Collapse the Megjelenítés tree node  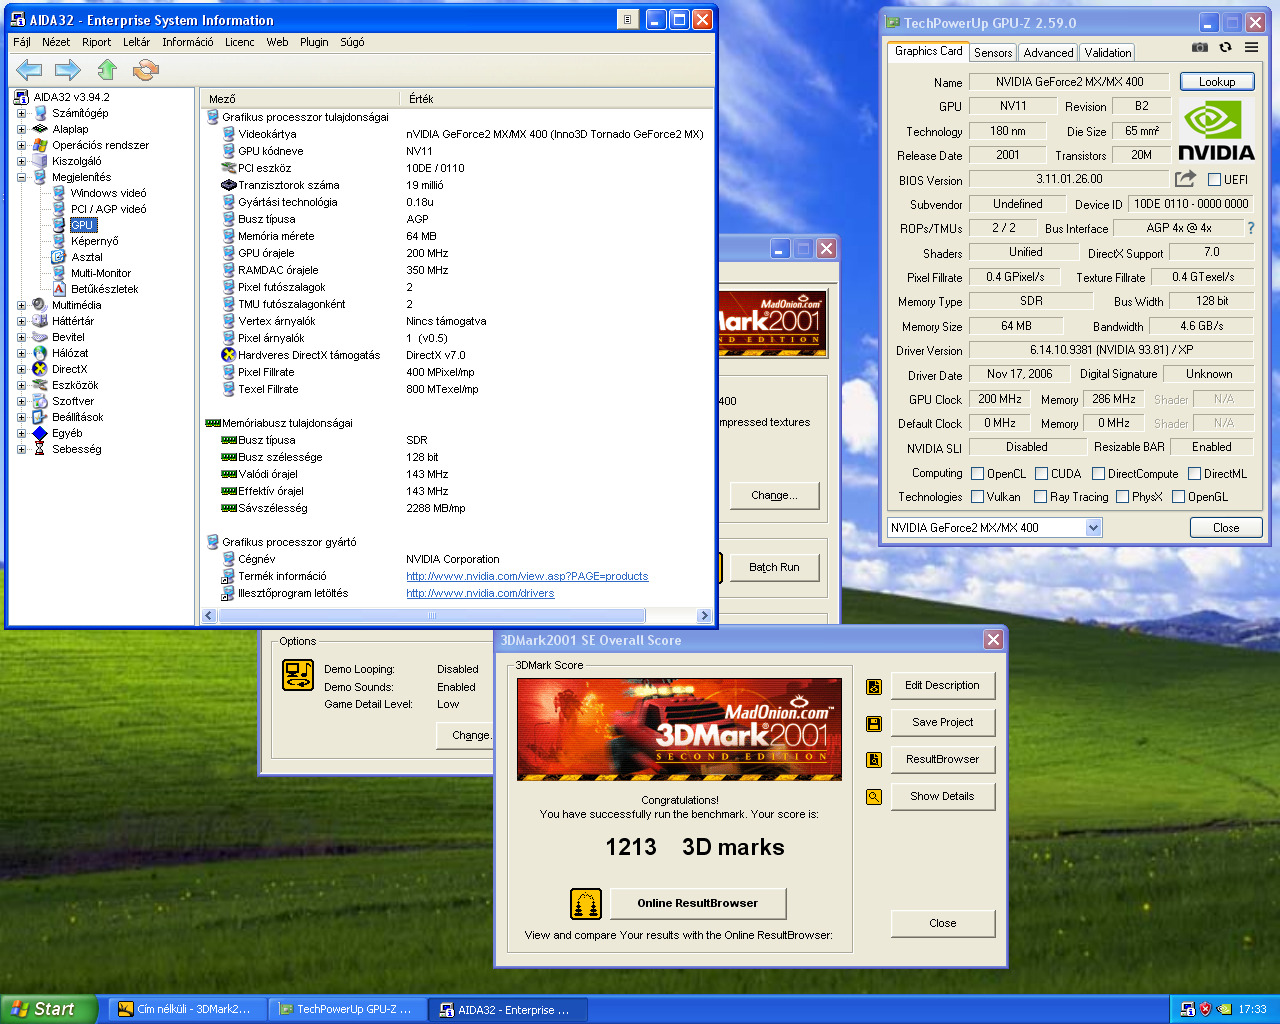click(21, 177)
